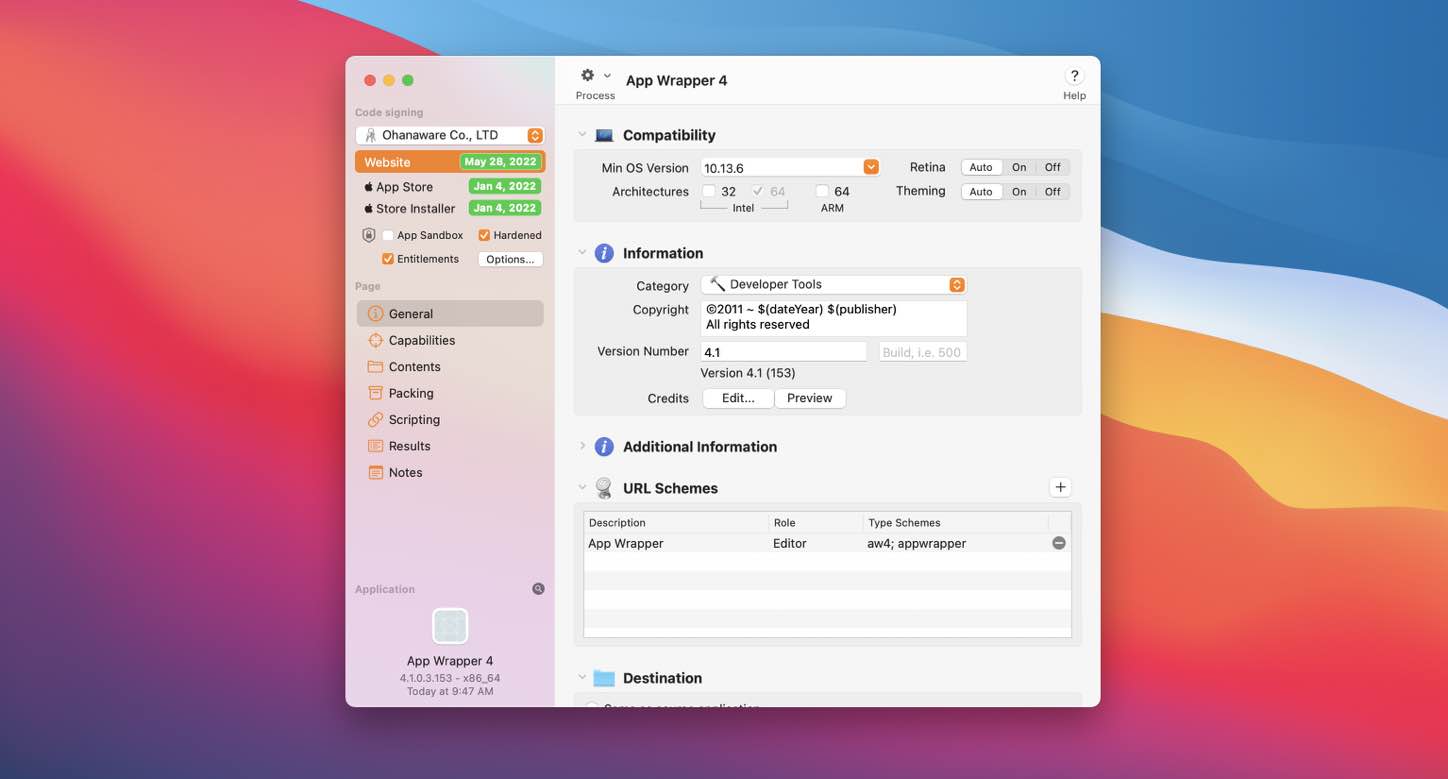Open the Category dropdown
The width and height of the screenshot is (1448, 779).
pyautogui.click(x=834, y=285)
